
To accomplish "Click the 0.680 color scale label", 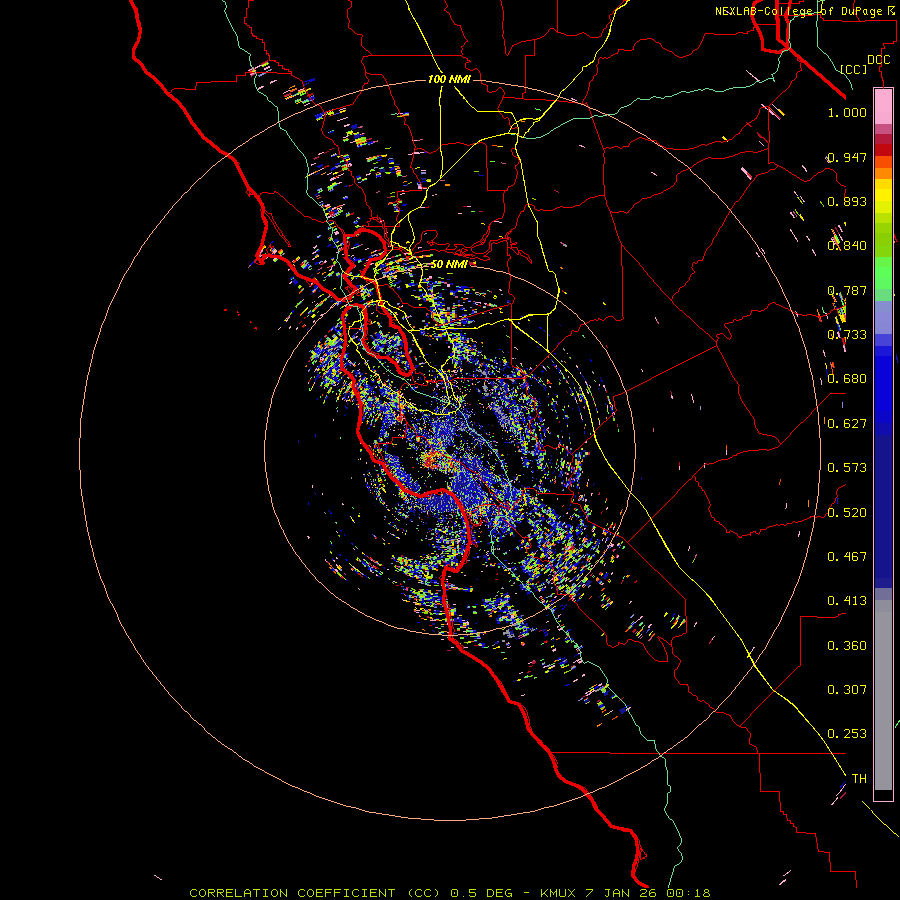I will [847, 379].
